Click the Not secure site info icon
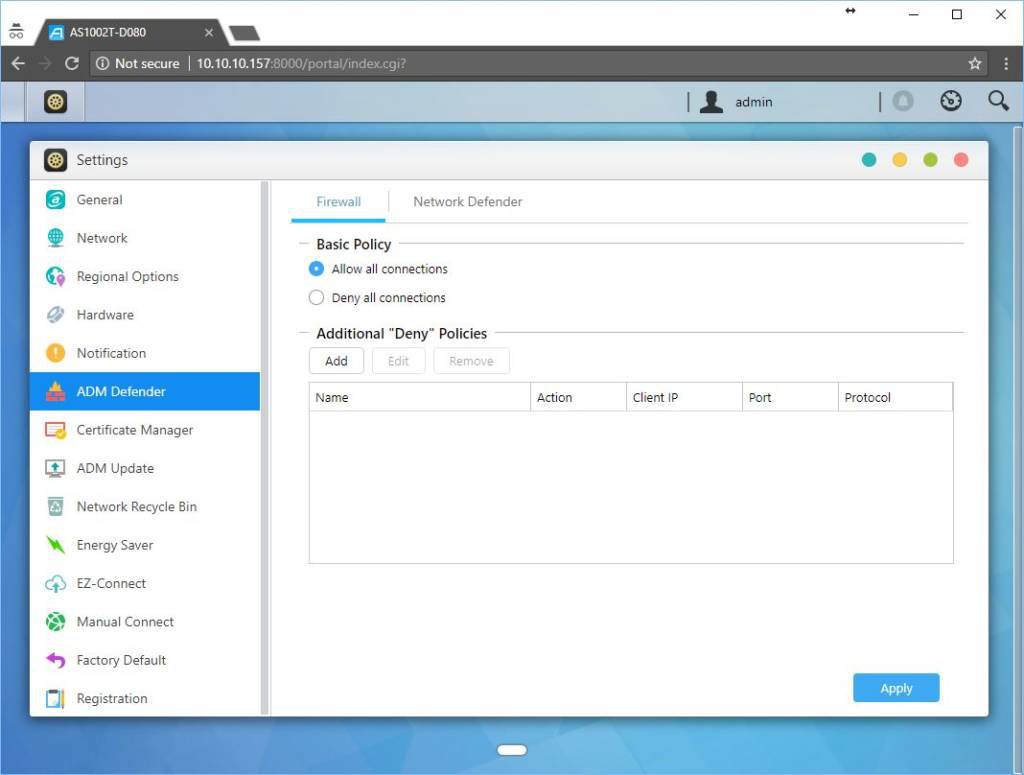This screenshot has width=1024, height=775. click(102, 63)
